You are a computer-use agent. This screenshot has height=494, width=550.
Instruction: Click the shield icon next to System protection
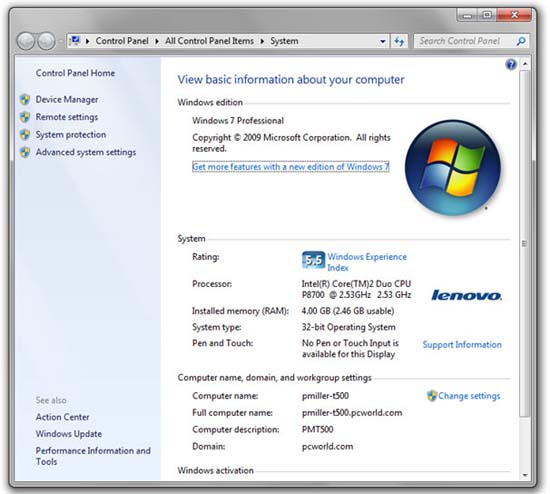tap(25, 135)
